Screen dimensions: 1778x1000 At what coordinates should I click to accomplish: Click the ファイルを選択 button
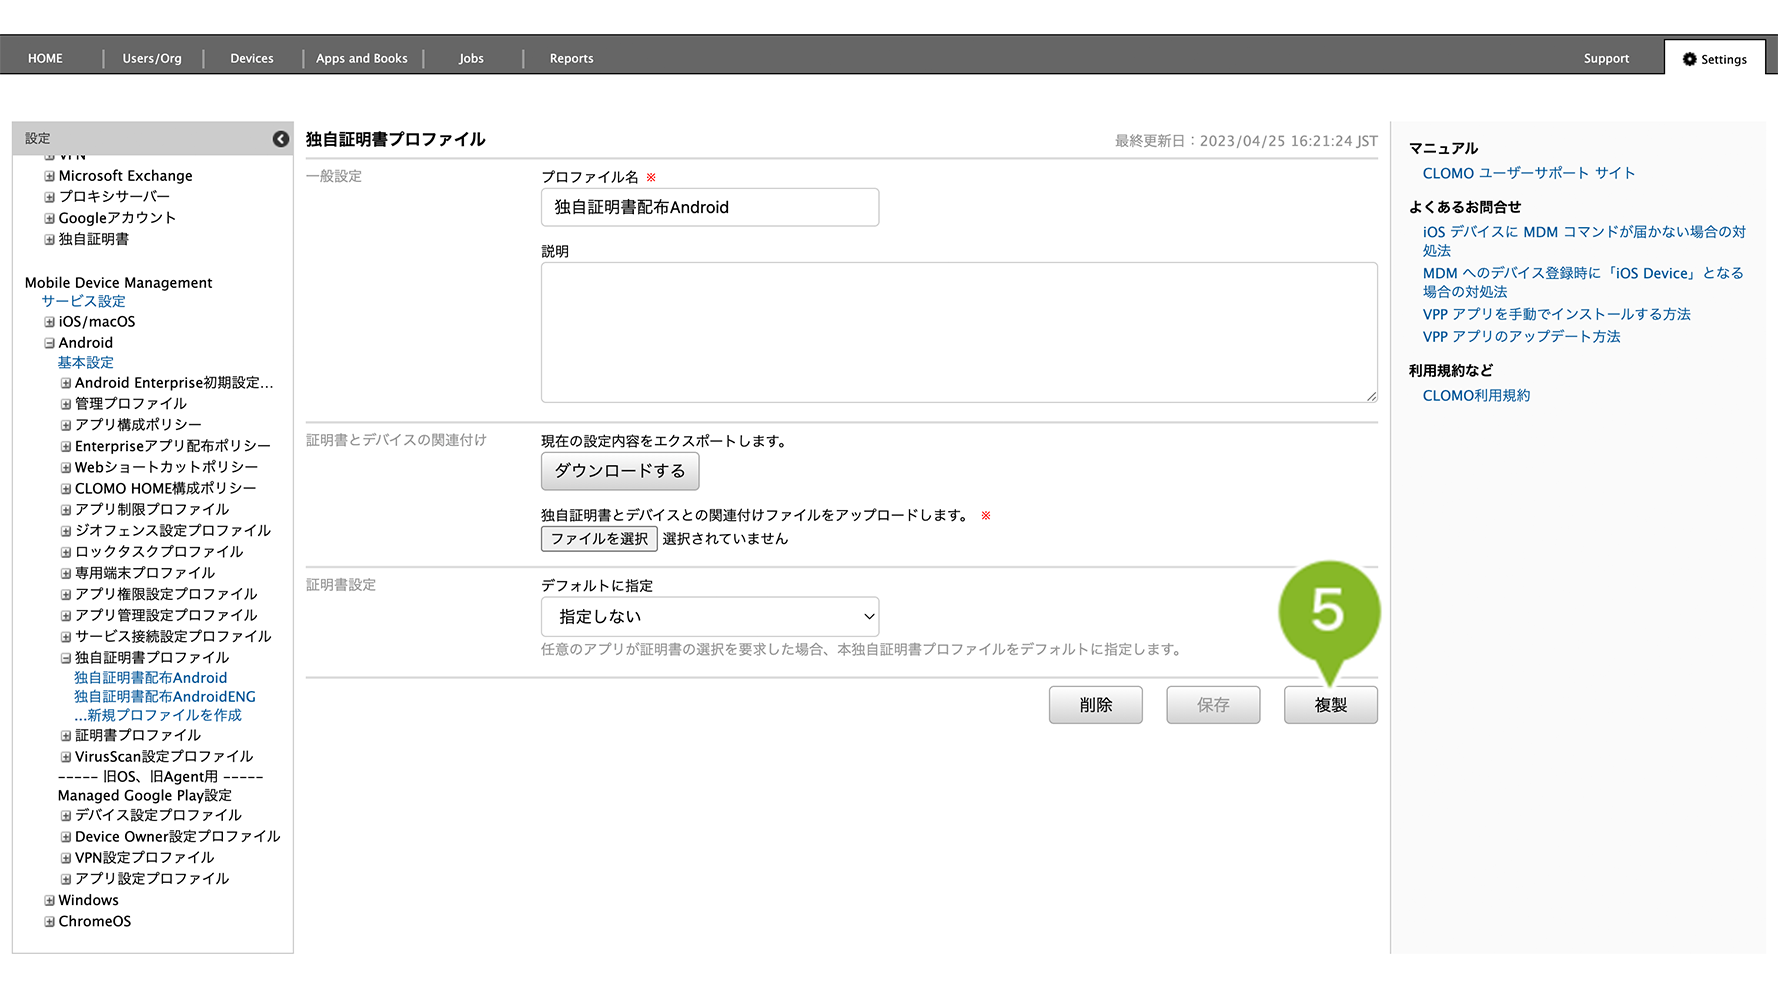point(598,539)
